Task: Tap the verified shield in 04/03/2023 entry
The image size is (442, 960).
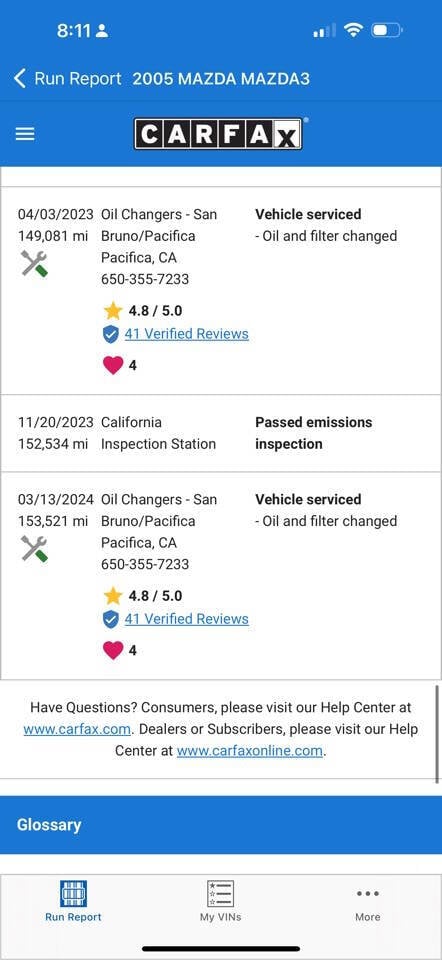Action: [111, 334]
